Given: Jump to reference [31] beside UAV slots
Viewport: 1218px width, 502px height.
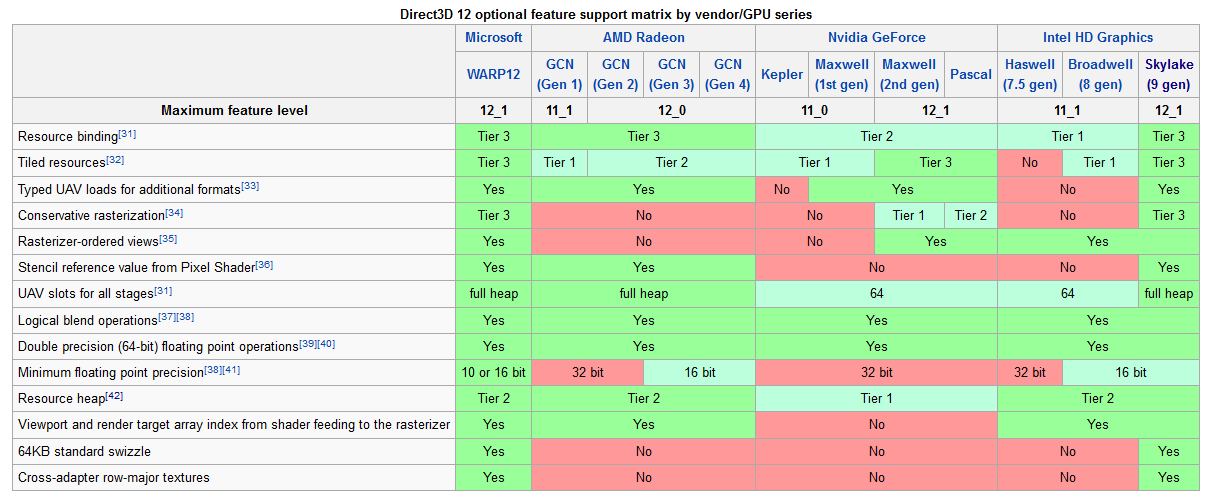Looking at the screenshot, I should click(x=163, y=291).
